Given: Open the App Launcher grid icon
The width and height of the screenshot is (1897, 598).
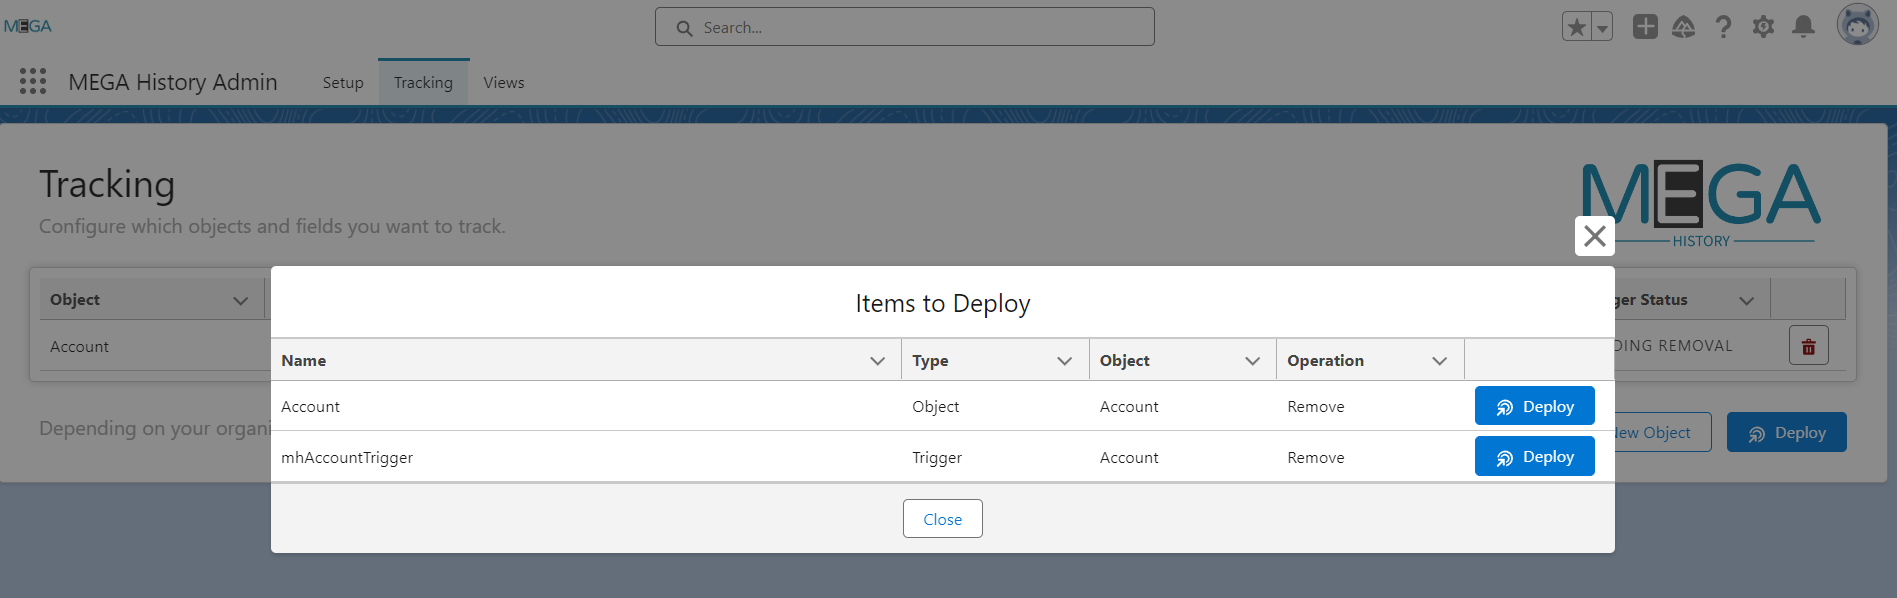Looking at the screenshot, I should pyautogui.click(x=33, y=82).
